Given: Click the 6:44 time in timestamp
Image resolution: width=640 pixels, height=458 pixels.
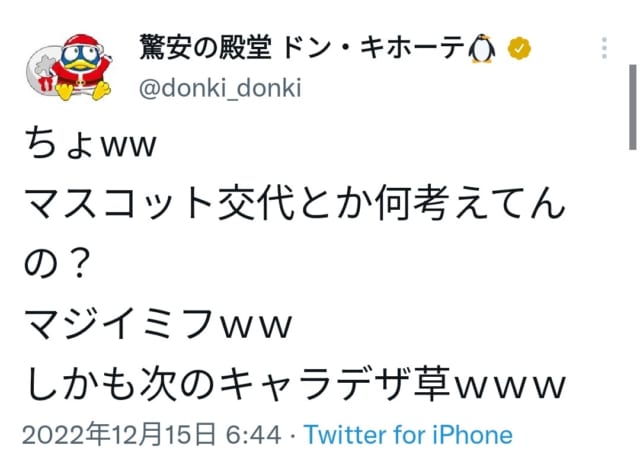Looking at the screenshot, I should [x=253, y=435].
